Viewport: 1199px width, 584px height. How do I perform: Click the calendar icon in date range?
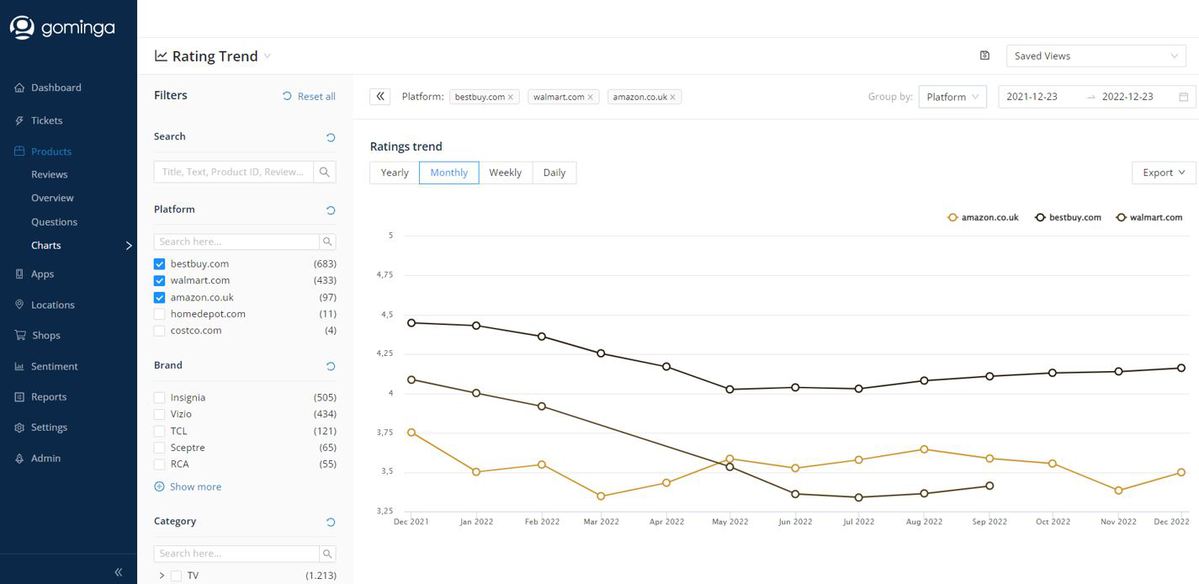tap(1184, 97)
